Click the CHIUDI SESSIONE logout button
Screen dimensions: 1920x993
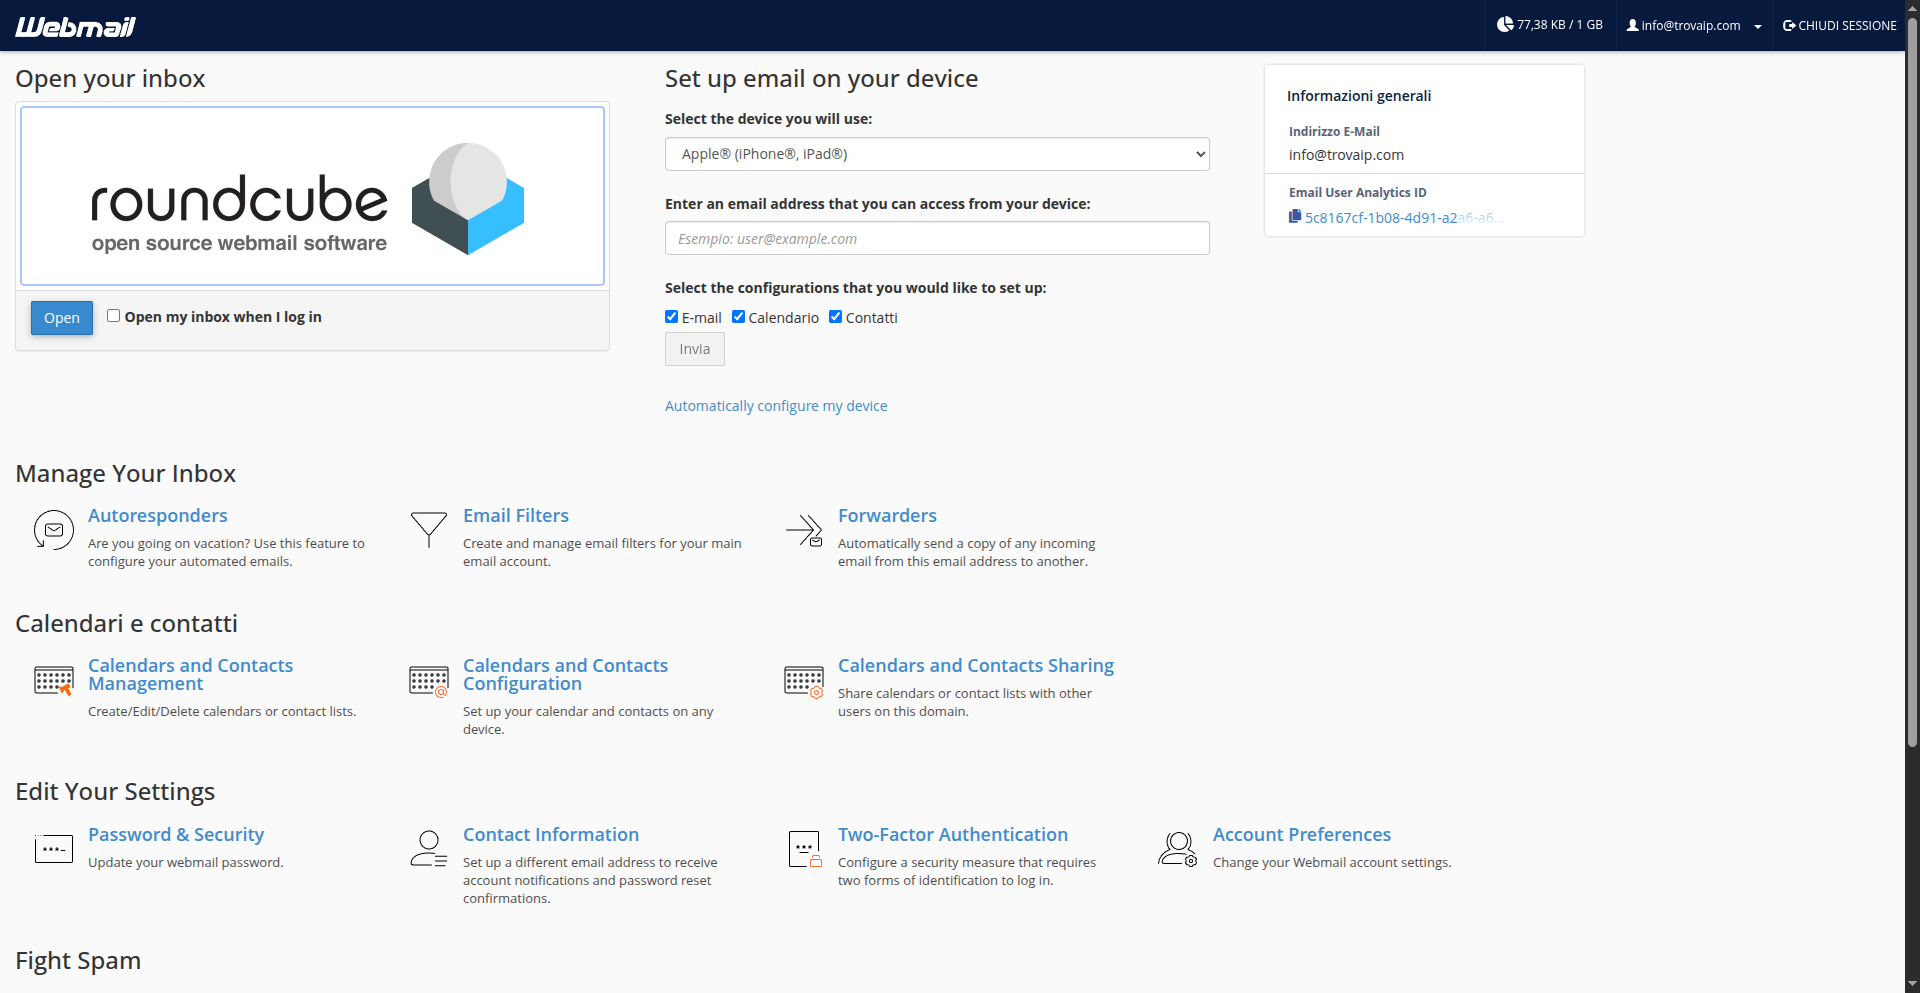pos(1839,26)
